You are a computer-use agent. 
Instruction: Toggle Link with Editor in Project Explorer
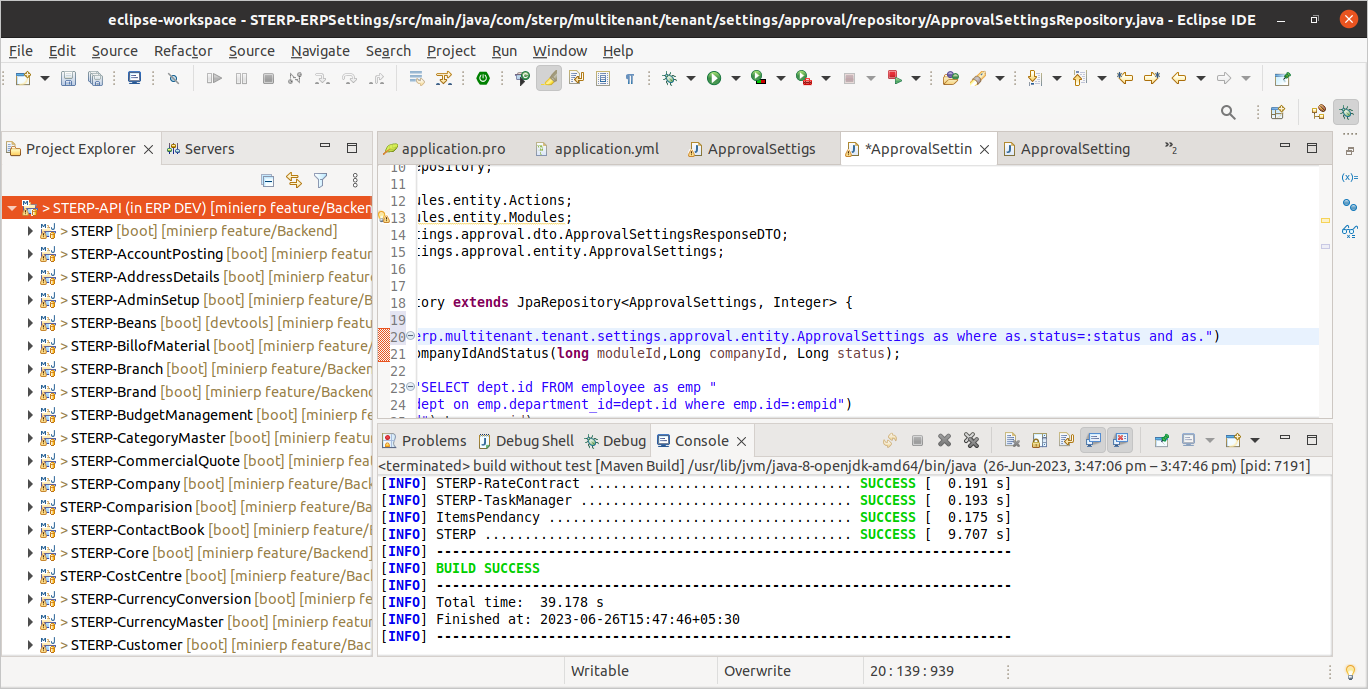pos(294,180)
